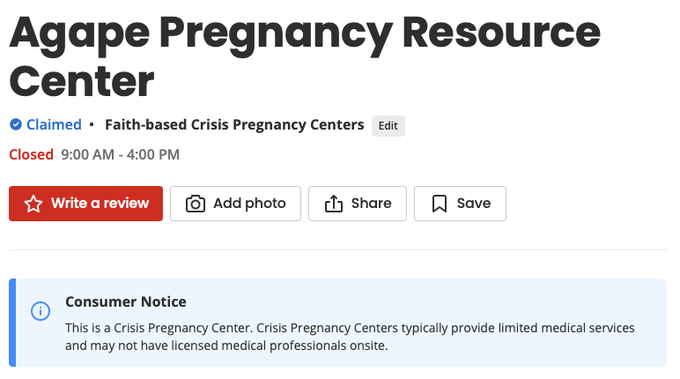Click the bullet separator after Claimed
Viewport: 680px width, 379px height.
92,125
